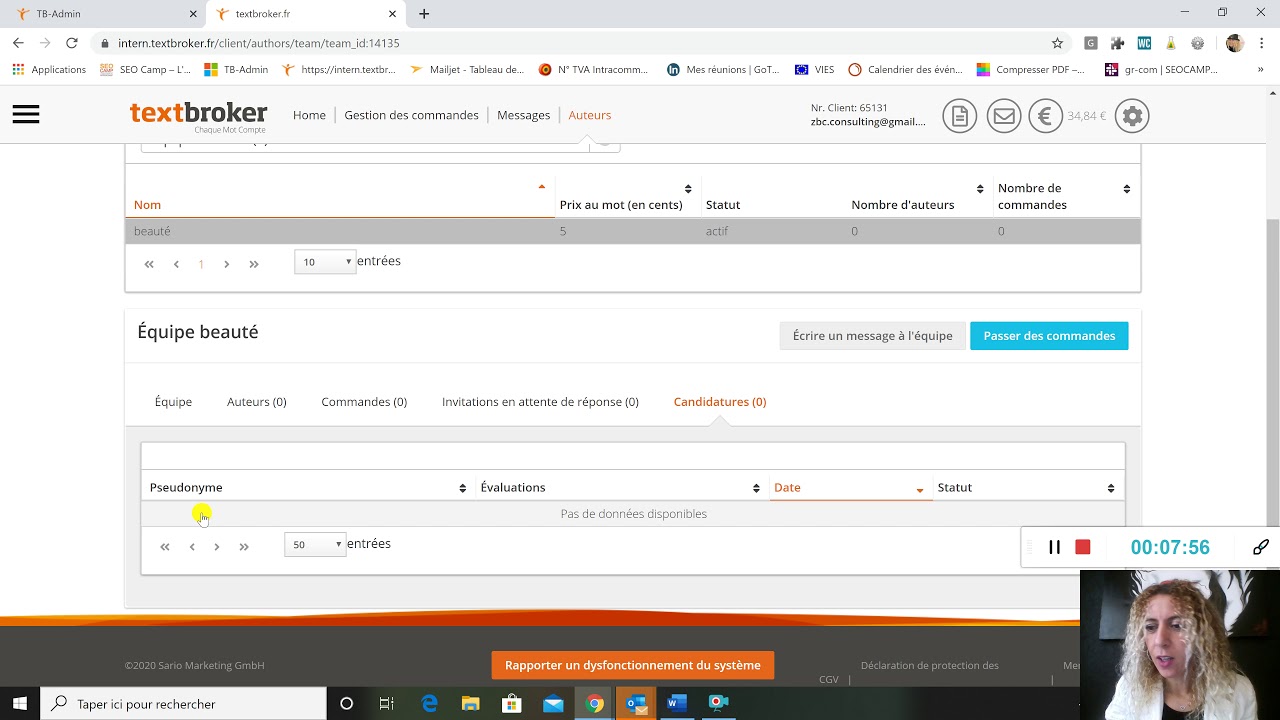The image size is (1280, 720).
Task: Open the Auteurs menu item
Action: (589, 115)
